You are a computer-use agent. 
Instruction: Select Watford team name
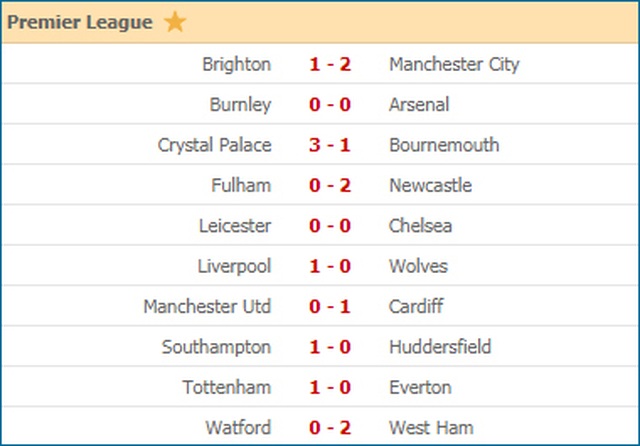238,427
